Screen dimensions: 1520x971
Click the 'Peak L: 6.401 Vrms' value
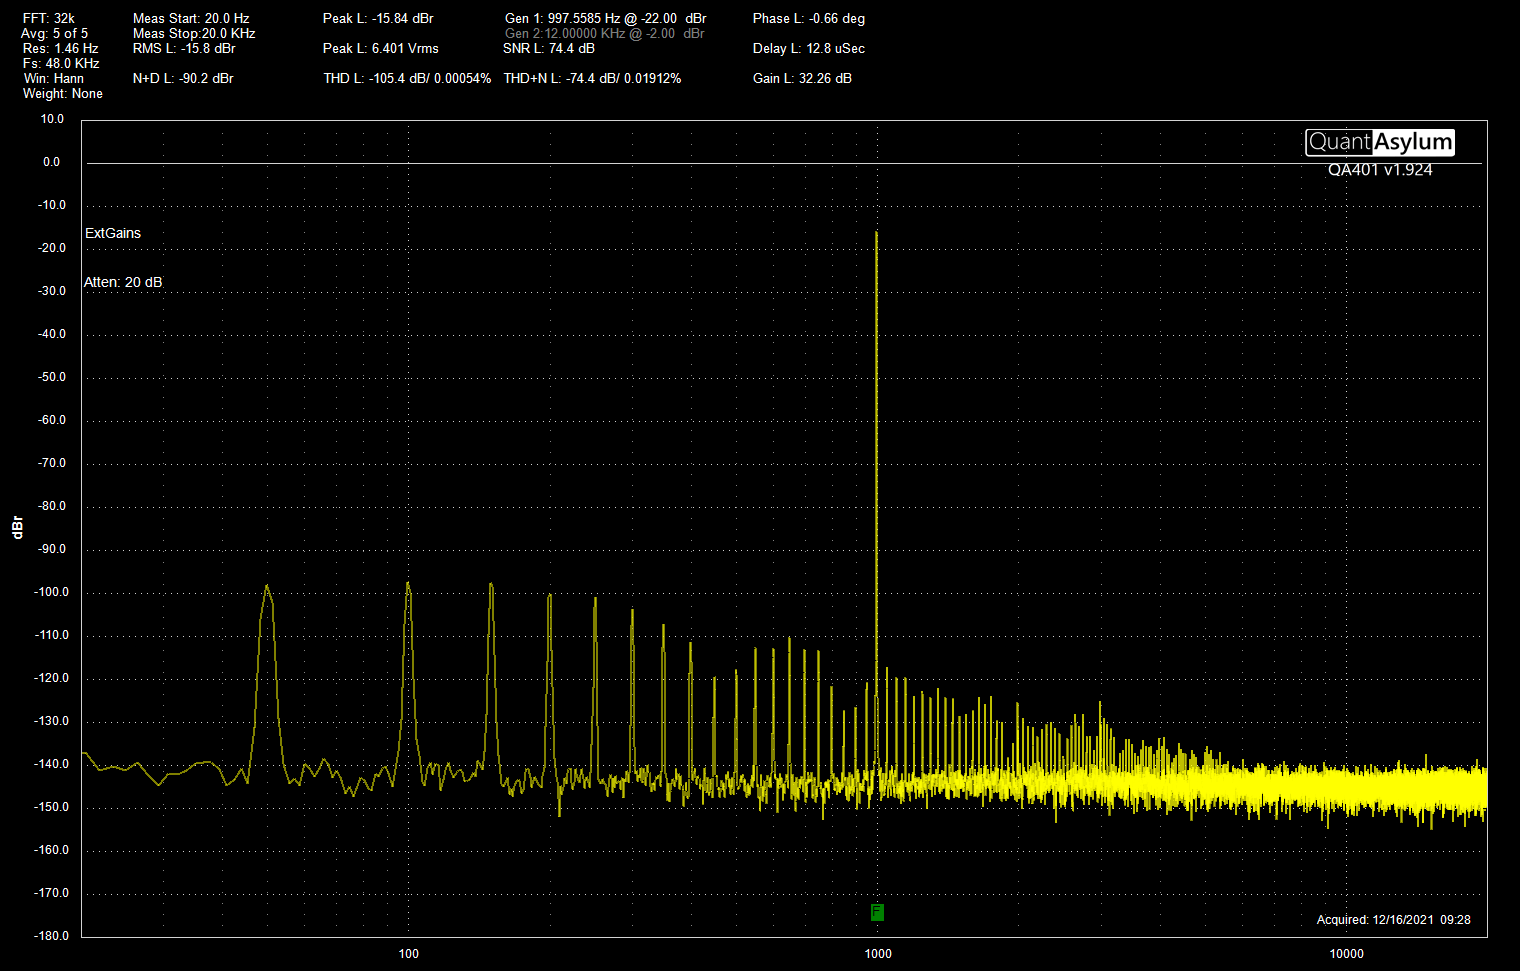point(381,48)
